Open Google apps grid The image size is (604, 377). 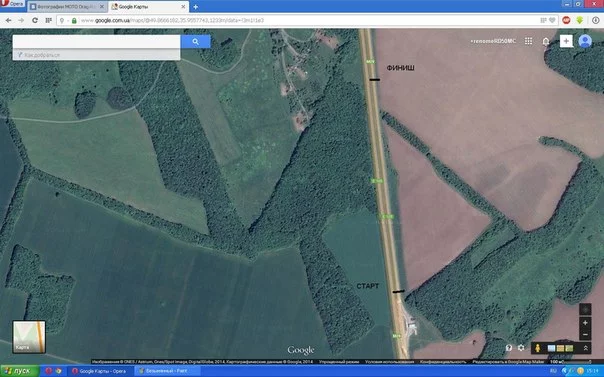[x=528, y=41]
